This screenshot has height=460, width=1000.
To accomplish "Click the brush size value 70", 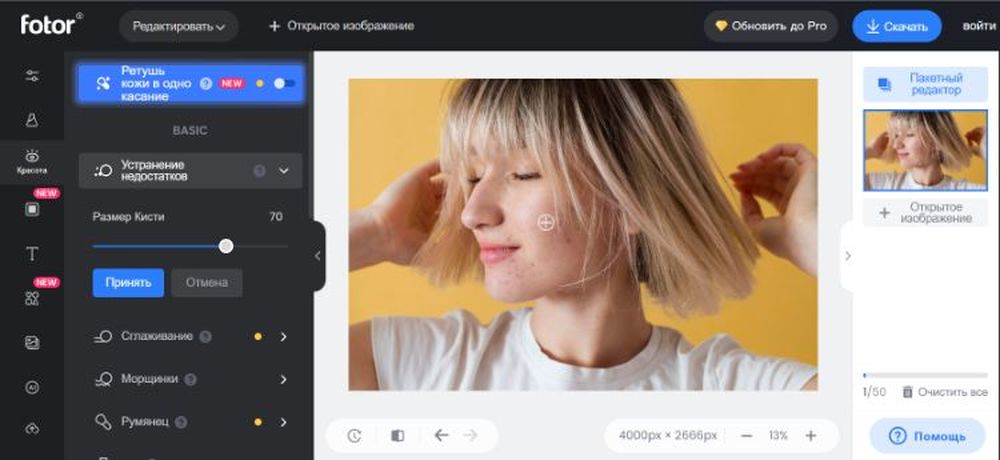I will pos(276,217).
